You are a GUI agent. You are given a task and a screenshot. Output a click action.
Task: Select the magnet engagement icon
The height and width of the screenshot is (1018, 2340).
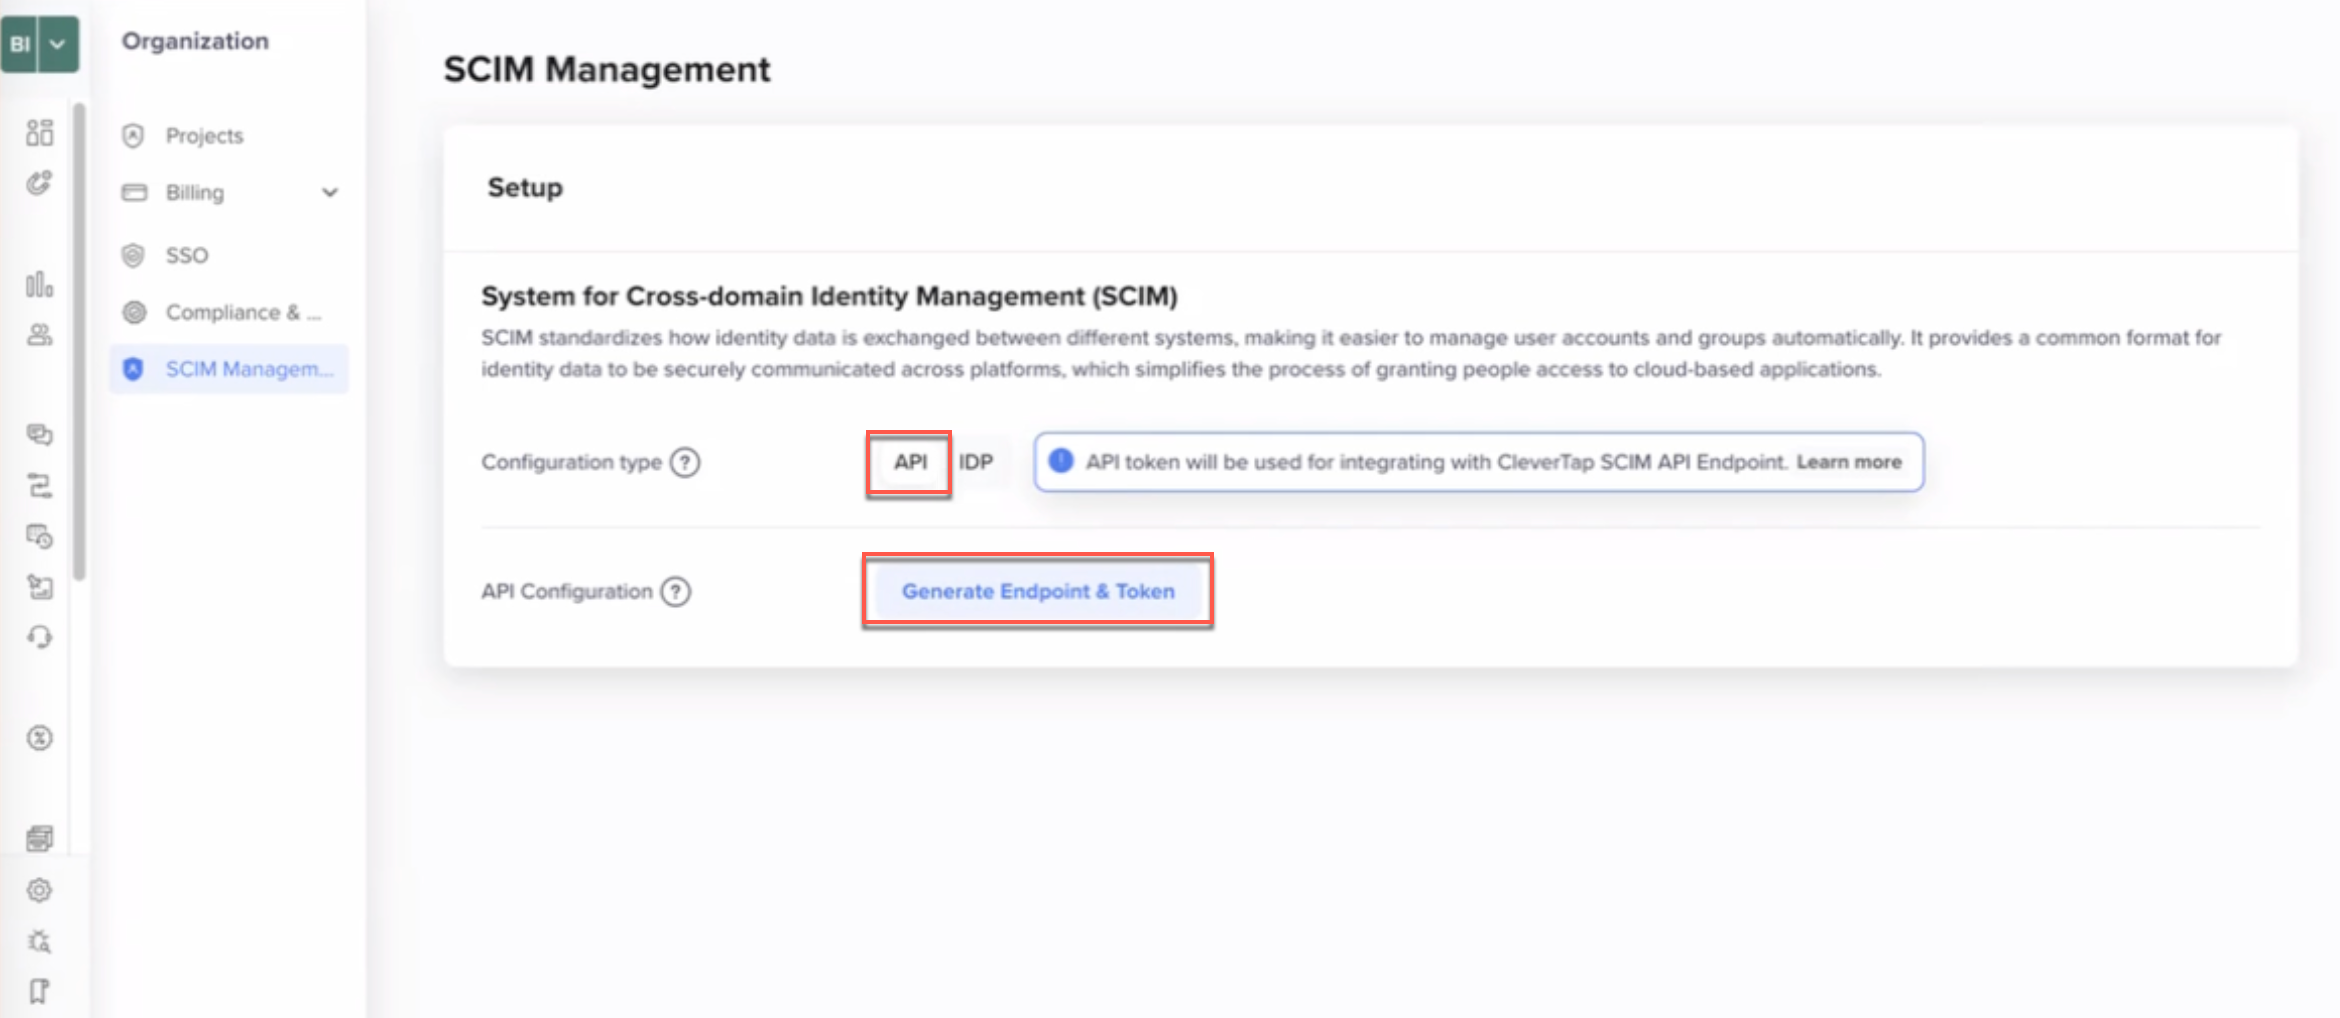point(40,184)
